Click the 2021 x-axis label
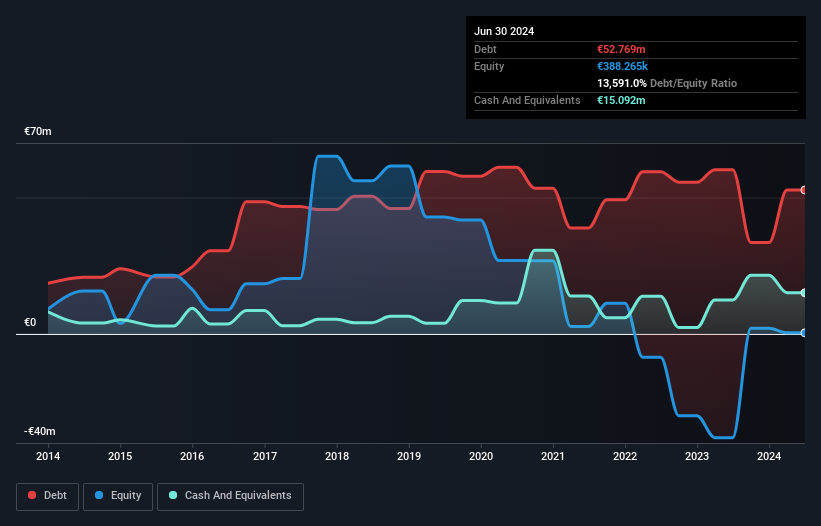 [553, 456]
